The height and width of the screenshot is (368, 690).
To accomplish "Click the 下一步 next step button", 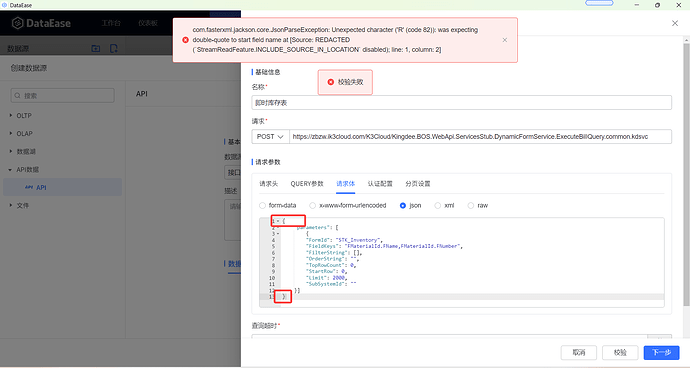I will coord(661,352).
